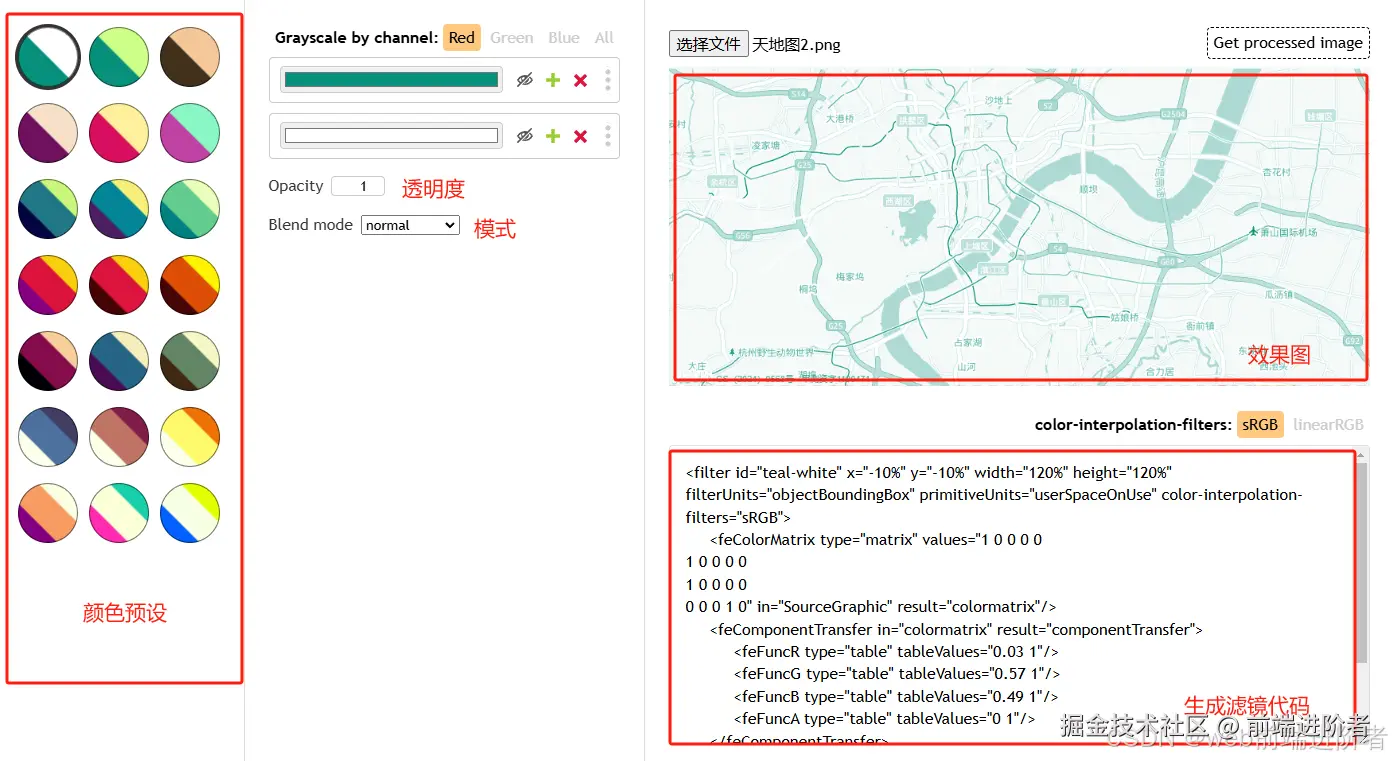1392x761 pixels.
Task: Pick the brown, gray-green and cream preset
Action: point(190,360)
